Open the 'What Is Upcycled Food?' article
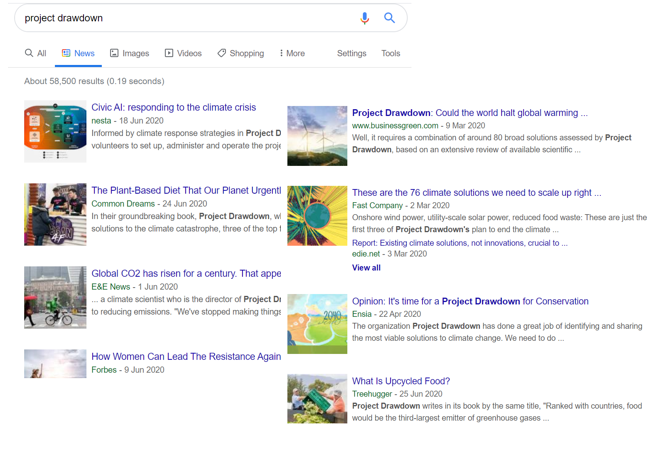 coord(401,381)
